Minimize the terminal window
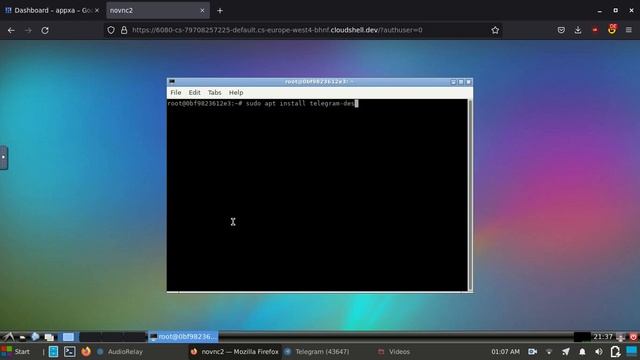Image resolution: width=640 pixels, height=360 pixels. [x=453, y=82]
